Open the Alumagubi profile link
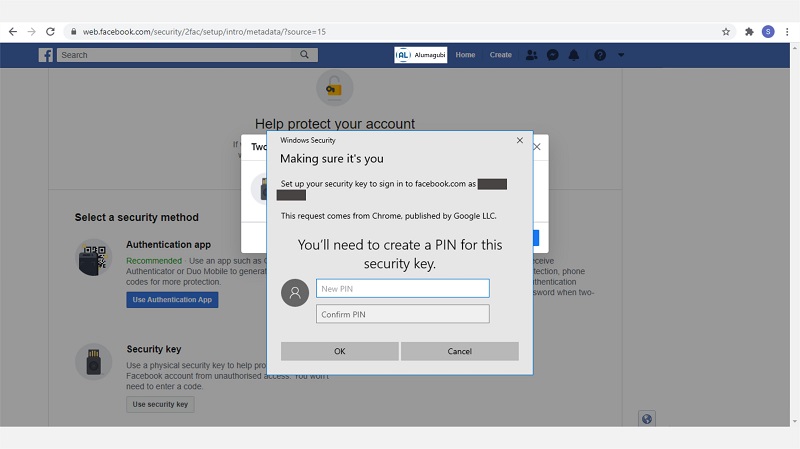 (420, 55)
